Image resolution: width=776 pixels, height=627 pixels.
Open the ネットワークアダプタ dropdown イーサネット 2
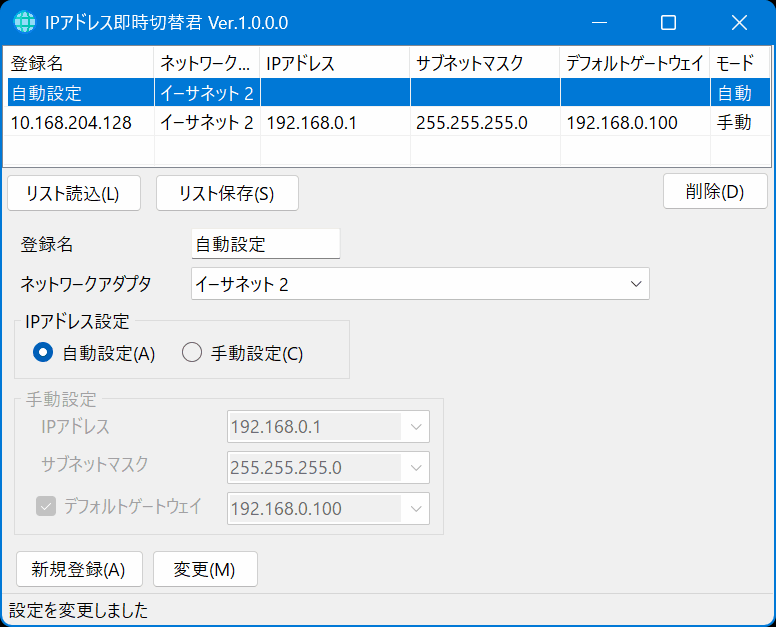pyautogui.click(x=420, y=284)
